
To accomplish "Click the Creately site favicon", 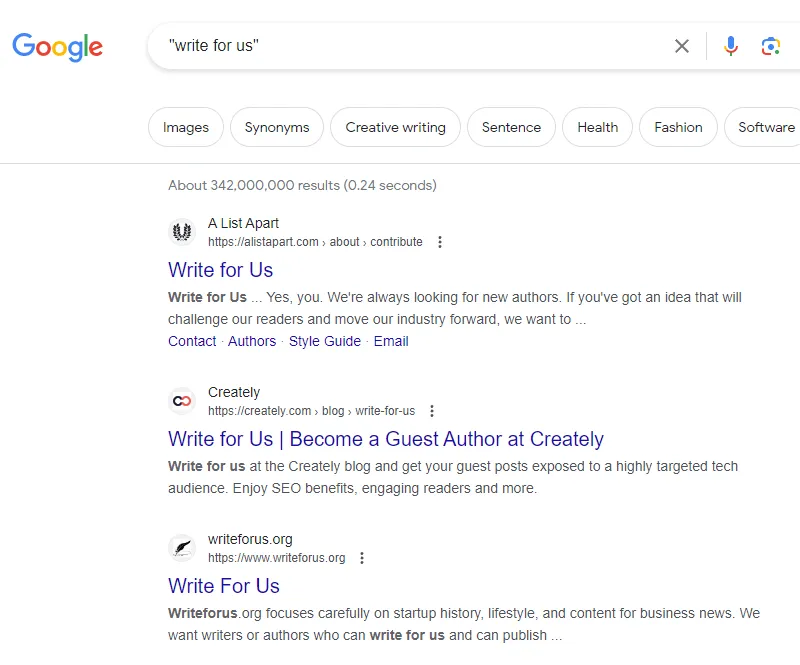I will click(x=182, y=400).
